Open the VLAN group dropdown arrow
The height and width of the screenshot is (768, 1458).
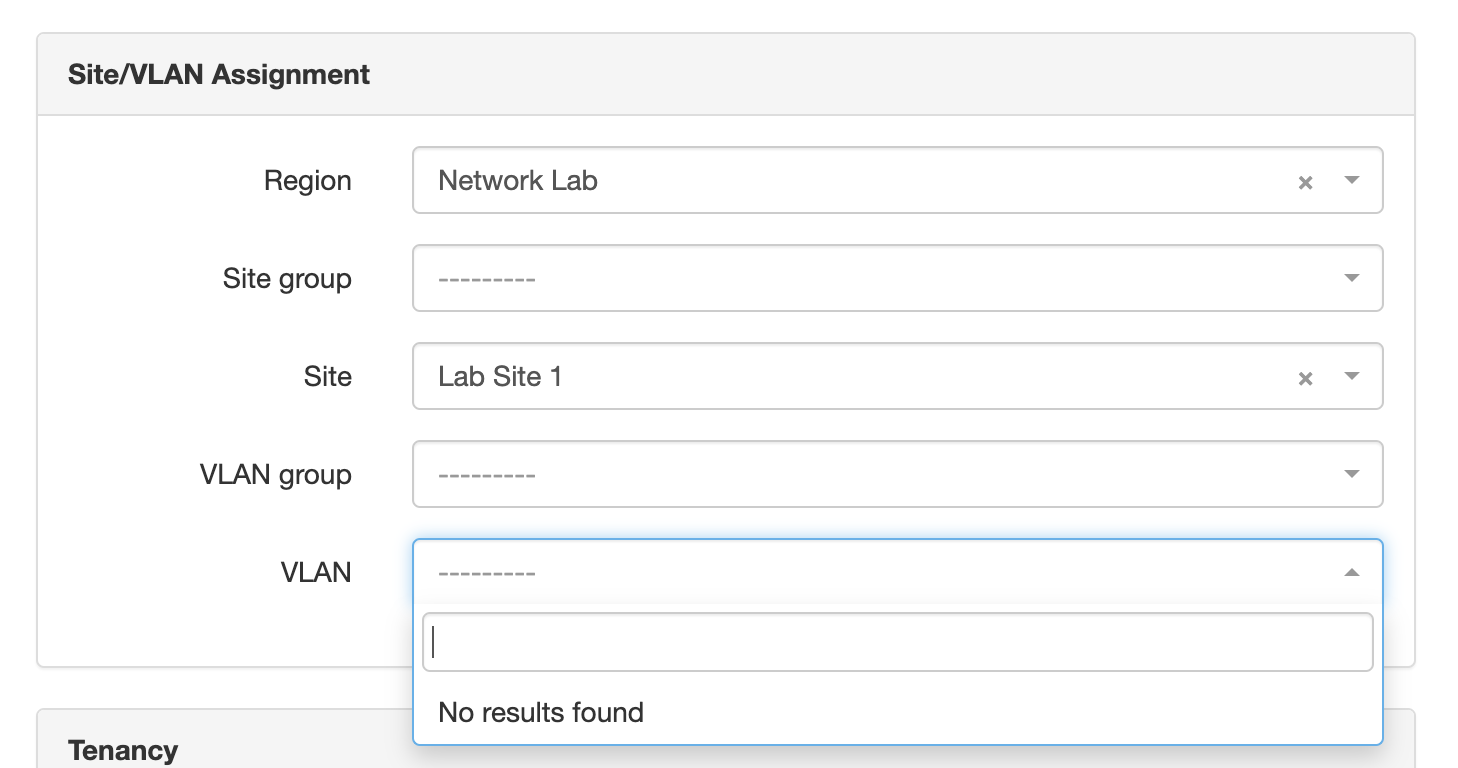pos(1352,474)
